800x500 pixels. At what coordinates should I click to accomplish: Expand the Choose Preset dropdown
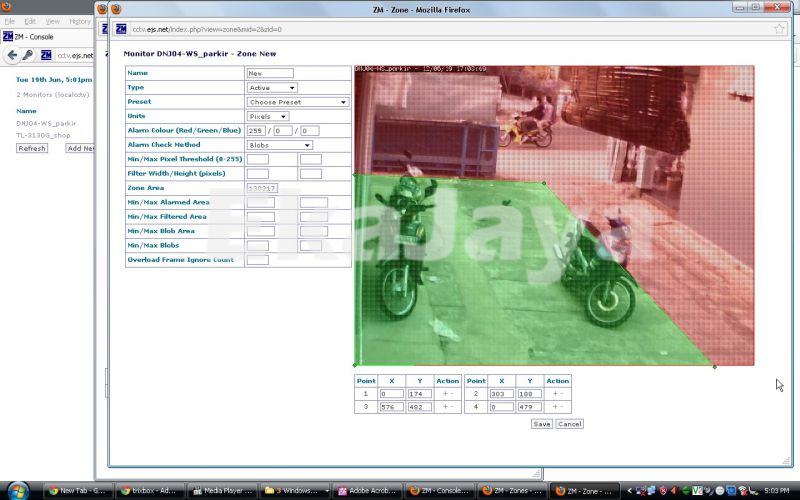pyautogui.click(x=297, y=102)
